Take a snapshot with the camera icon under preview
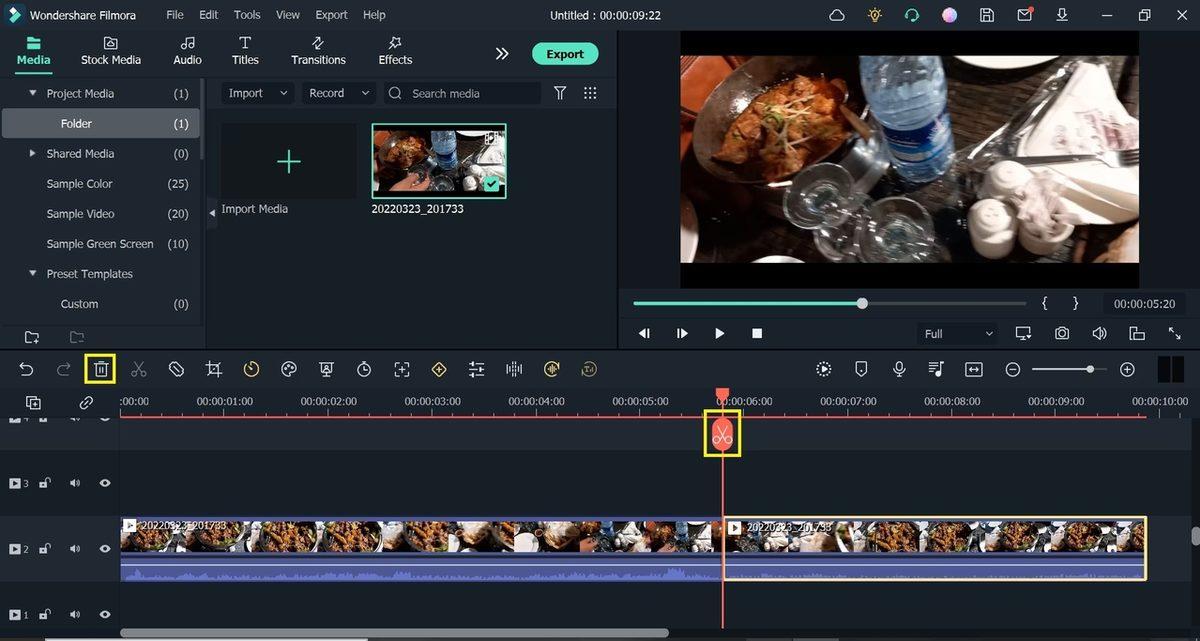 click(1061, 333)
